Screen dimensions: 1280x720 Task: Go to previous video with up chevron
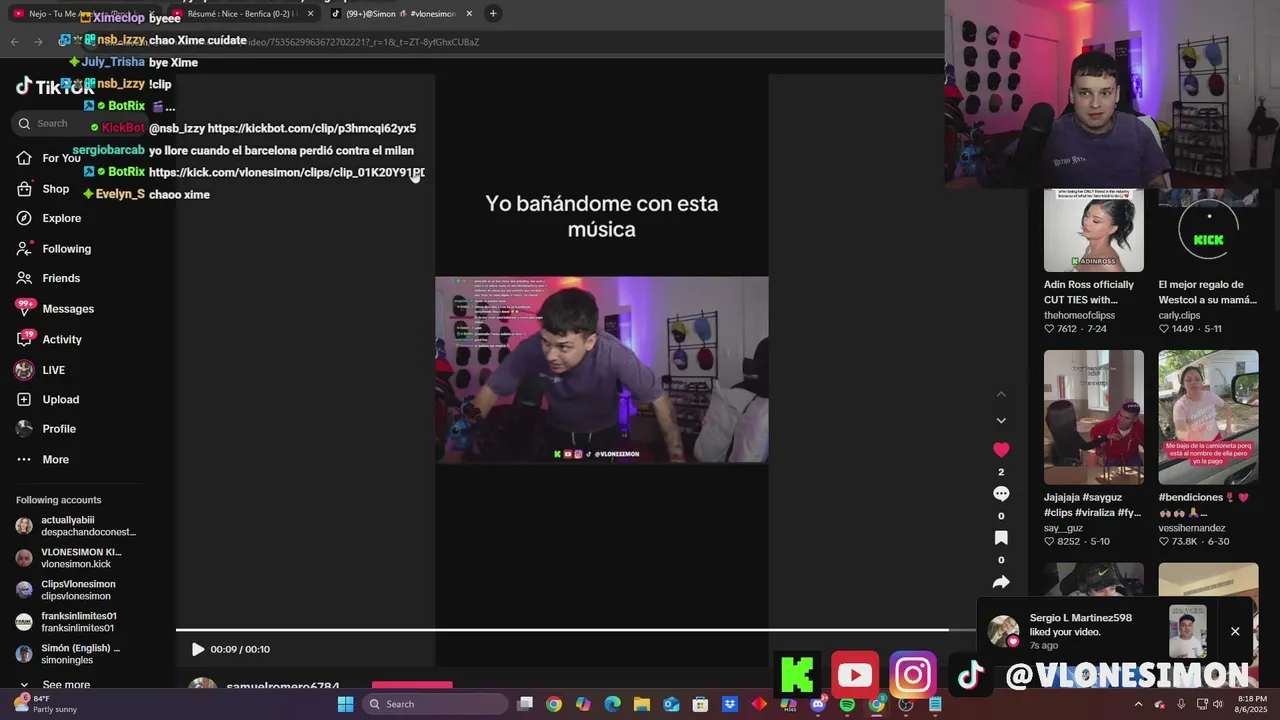(1001, 394)
